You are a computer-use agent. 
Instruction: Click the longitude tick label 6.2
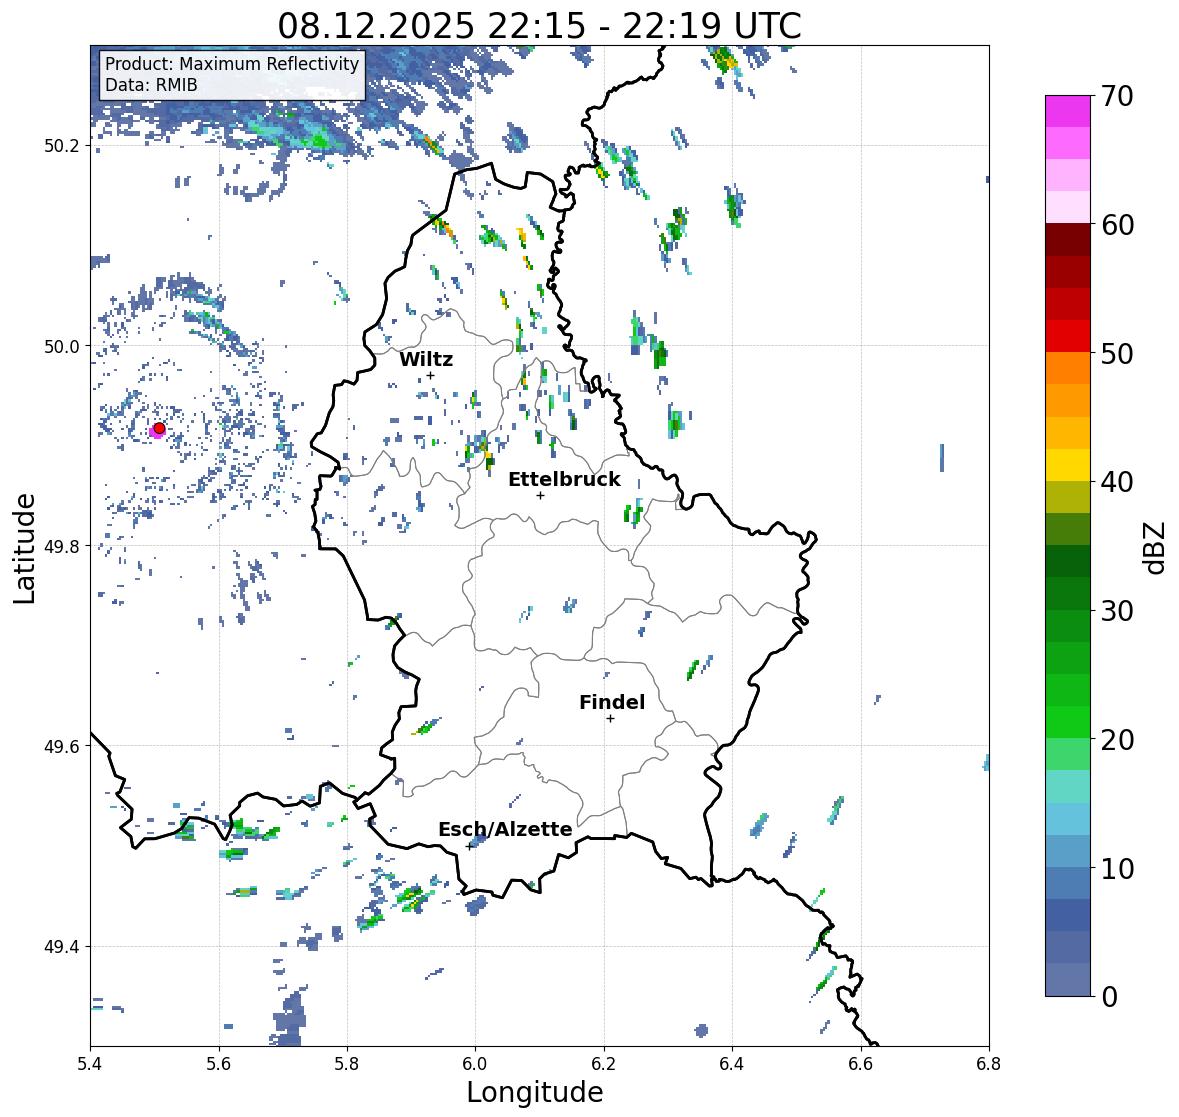pyautogui.click(x=604, y=1064)
